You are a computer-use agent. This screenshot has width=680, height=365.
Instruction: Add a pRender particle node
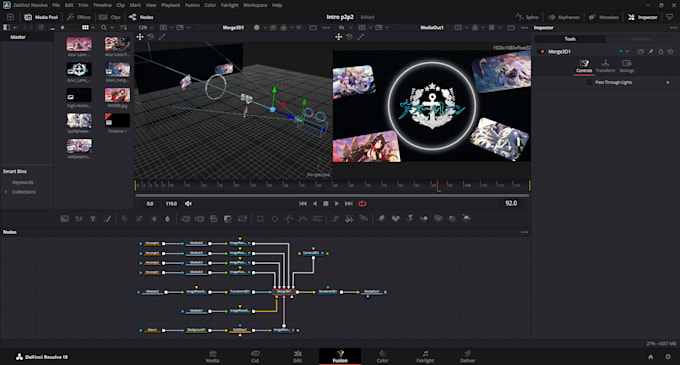tap(363, 219)
